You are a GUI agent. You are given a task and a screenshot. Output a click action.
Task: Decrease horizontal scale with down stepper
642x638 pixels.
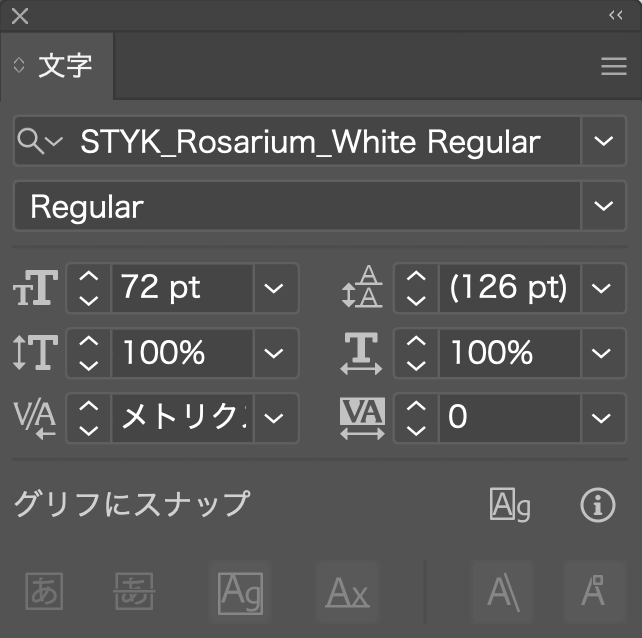(416, 365)
